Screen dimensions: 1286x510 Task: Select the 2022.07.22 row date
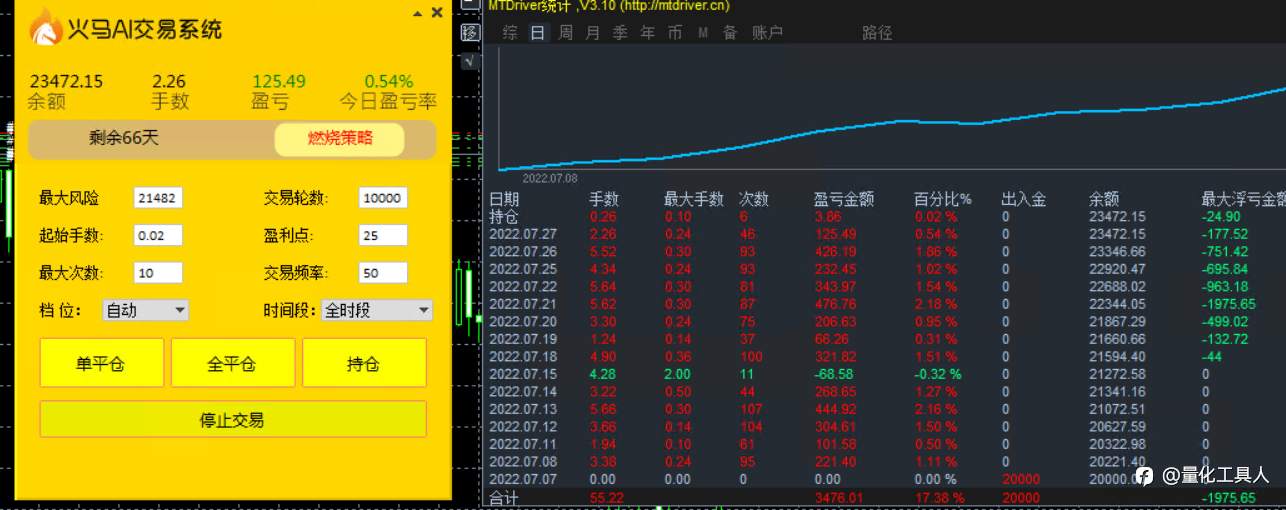tap(522, 286)
